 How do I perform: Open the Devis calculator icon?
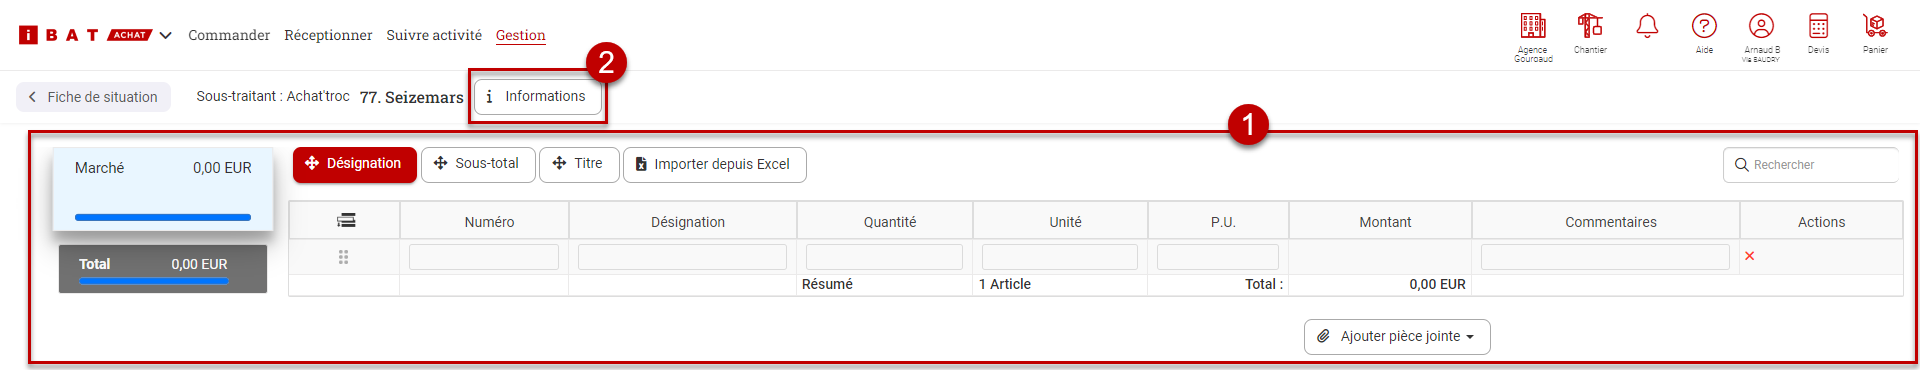(1818, 26)
